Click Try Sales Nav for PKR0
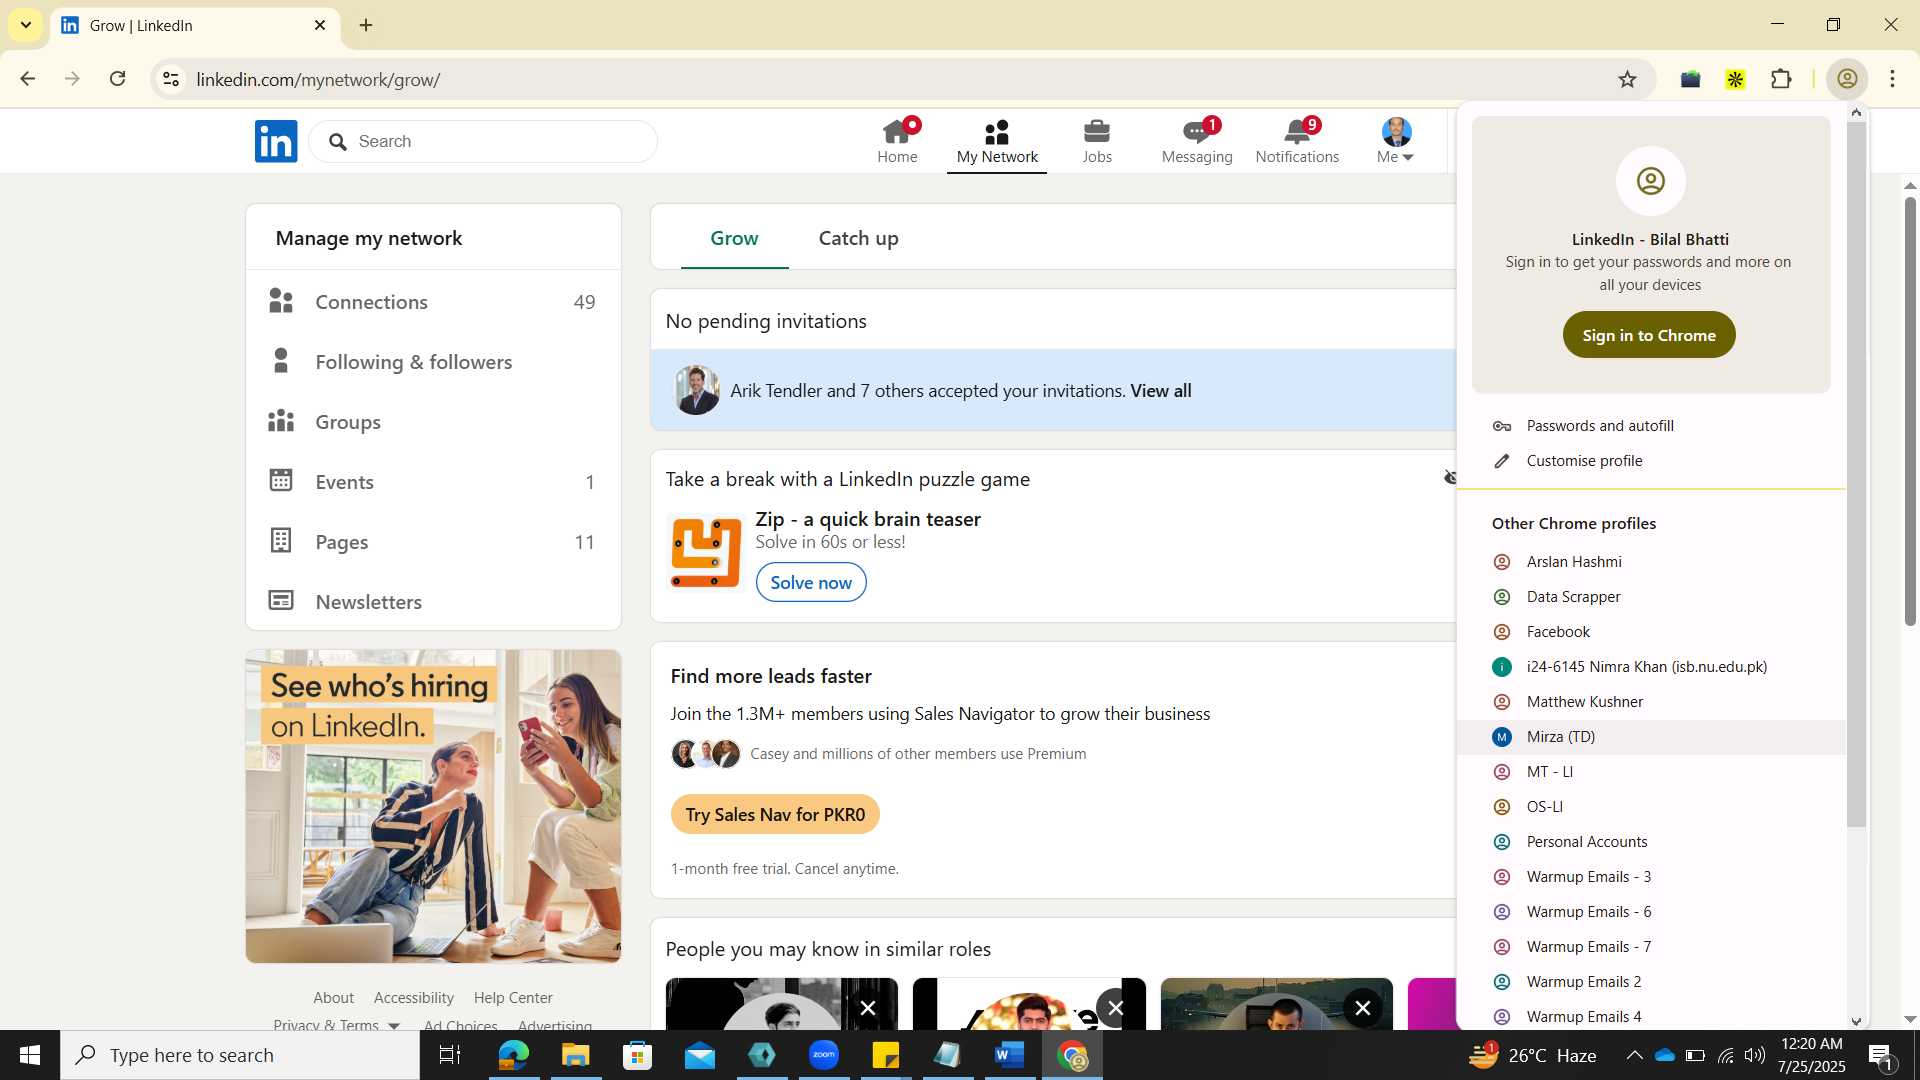Screen dimensions: 1920x1080 [775, 814]
